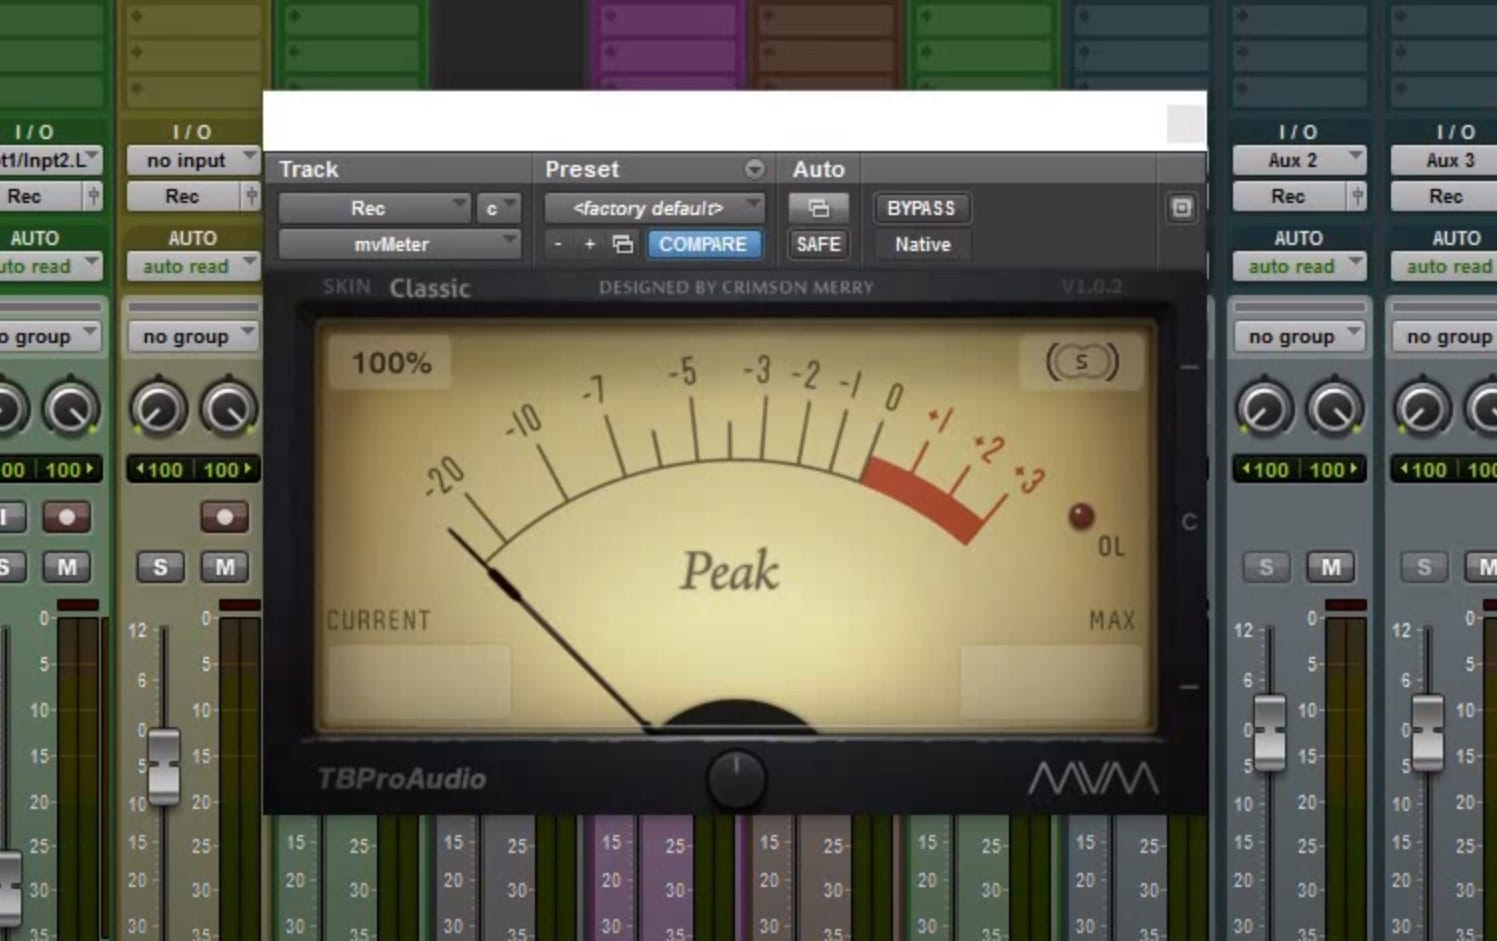Click Rec output button on Aux 3 channel
This screenshot has height=941, width=1497.
(1444, 196)
